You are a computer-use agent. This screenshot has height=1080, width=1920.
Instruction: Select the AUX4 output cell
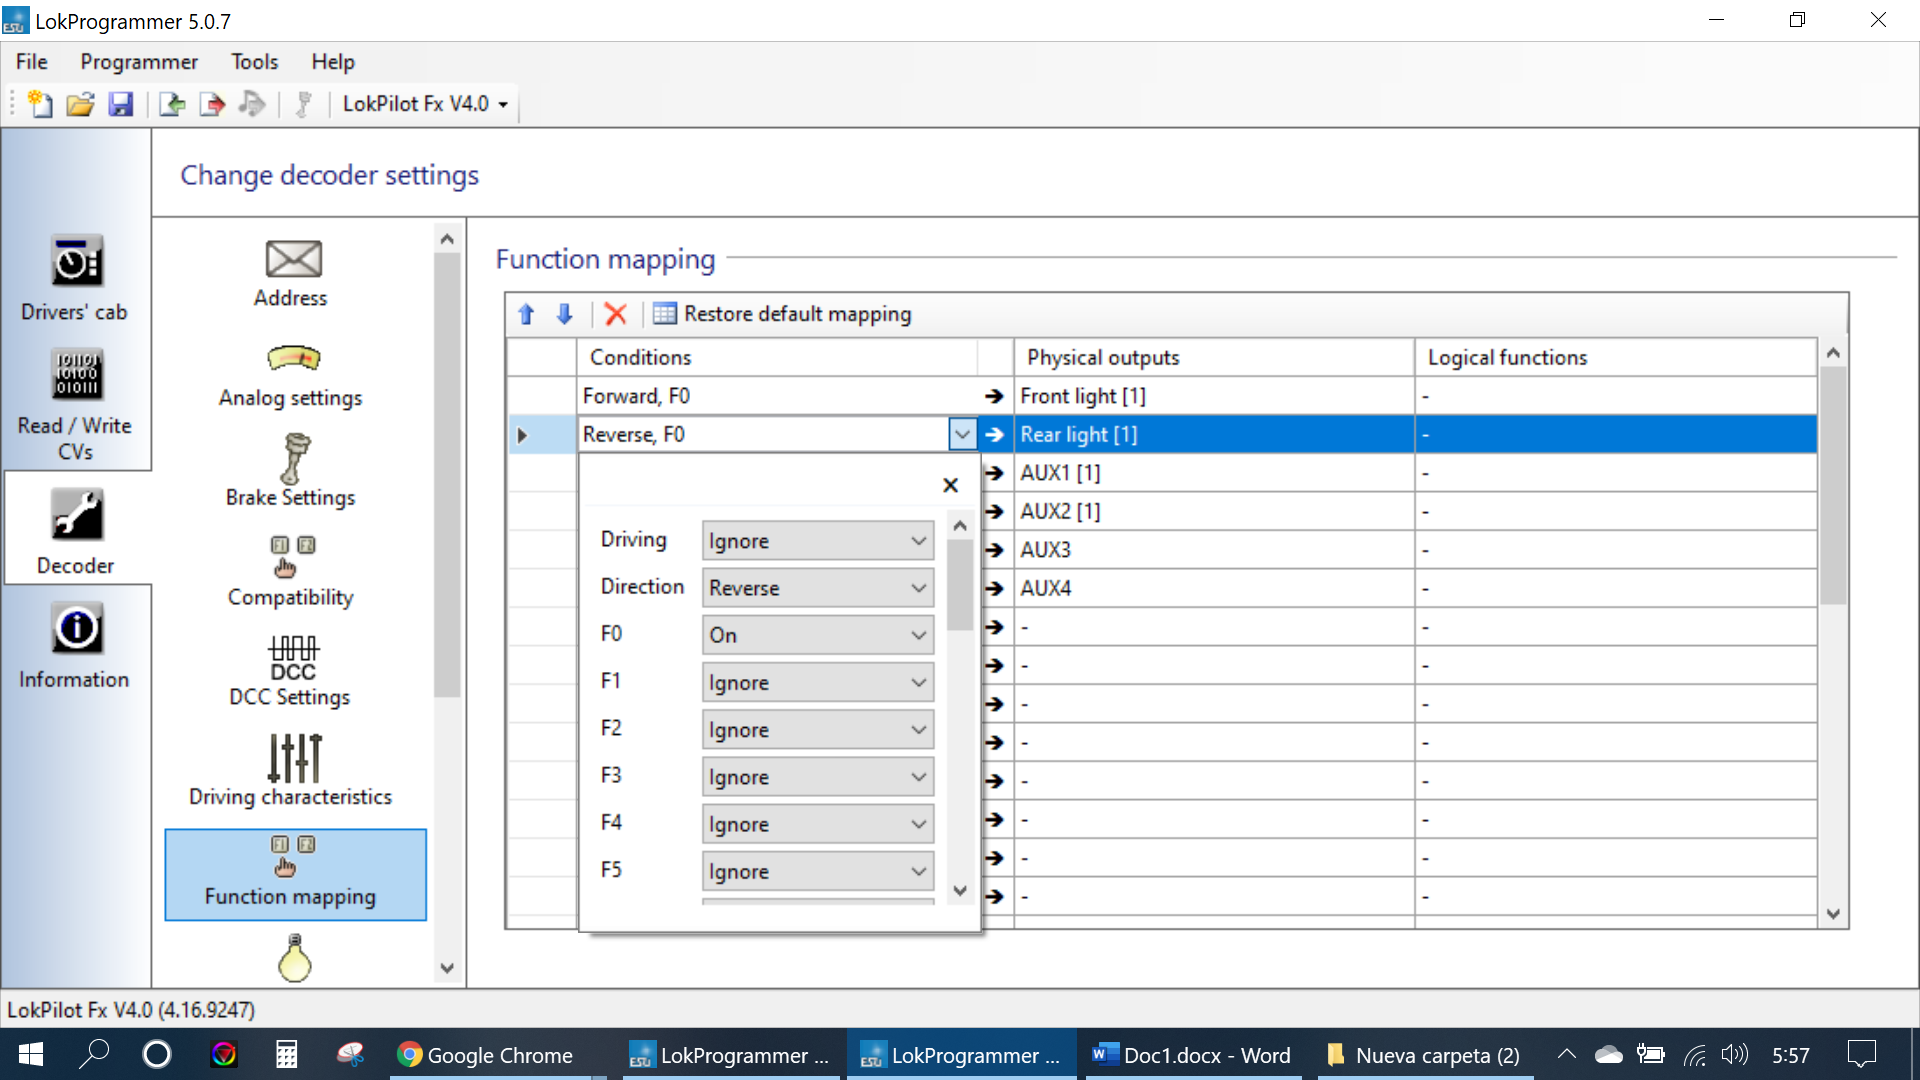tap(1214, 588)
